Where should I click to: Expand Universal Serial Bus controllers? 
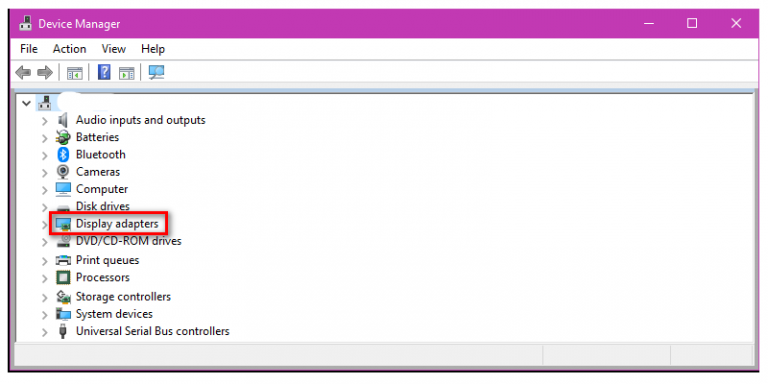click(45, 332)
